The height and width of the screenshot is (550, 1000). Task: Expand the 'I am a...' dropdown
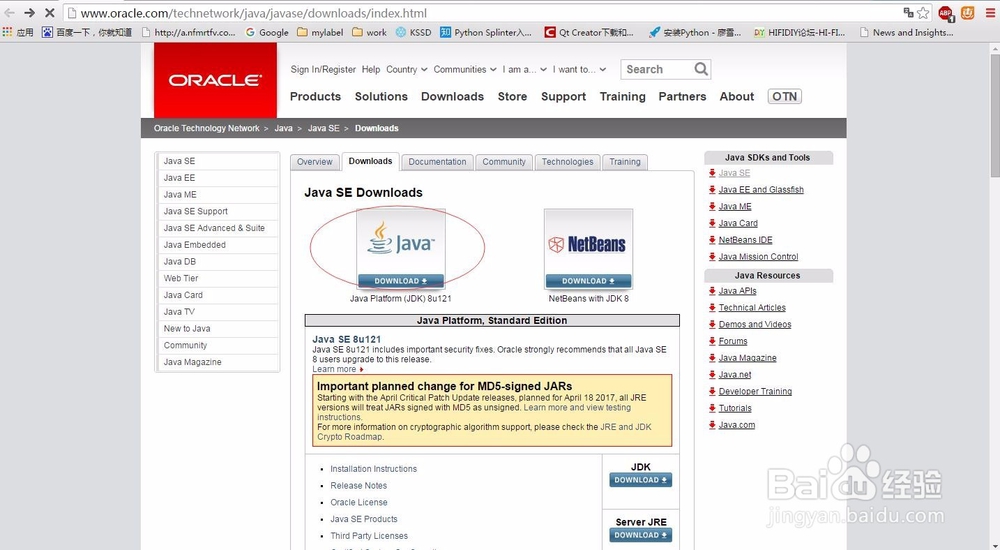[x=524, y=70]
